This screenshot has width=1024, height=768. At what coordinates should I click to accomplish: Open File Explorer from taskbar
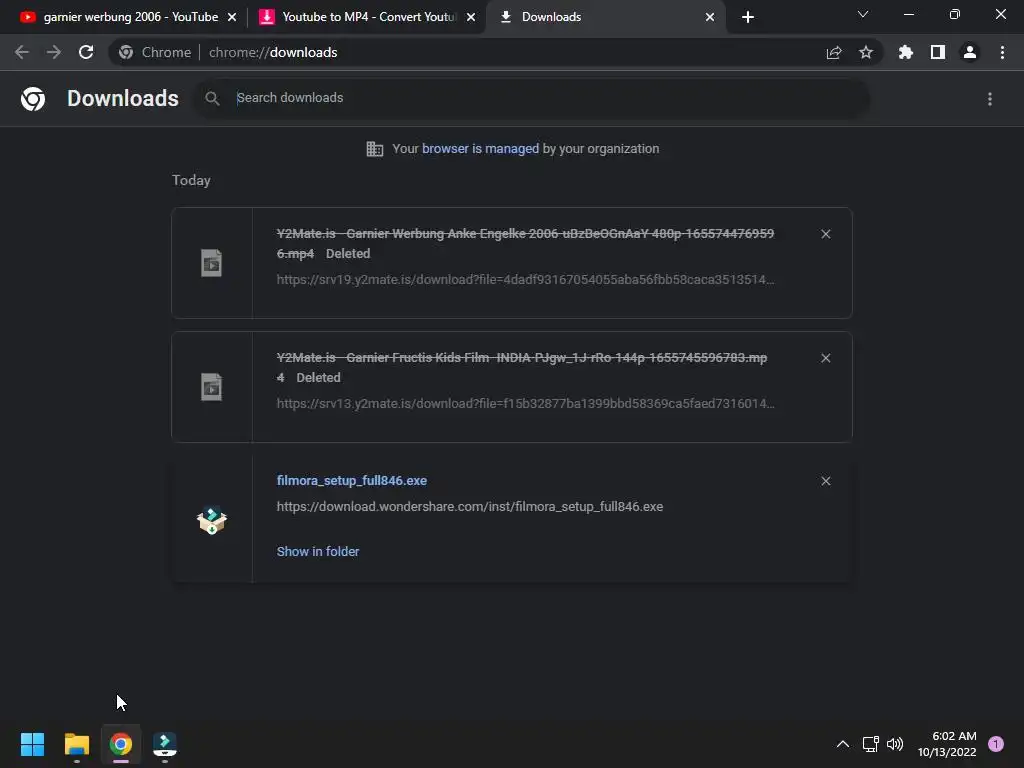tap(77, 744)
